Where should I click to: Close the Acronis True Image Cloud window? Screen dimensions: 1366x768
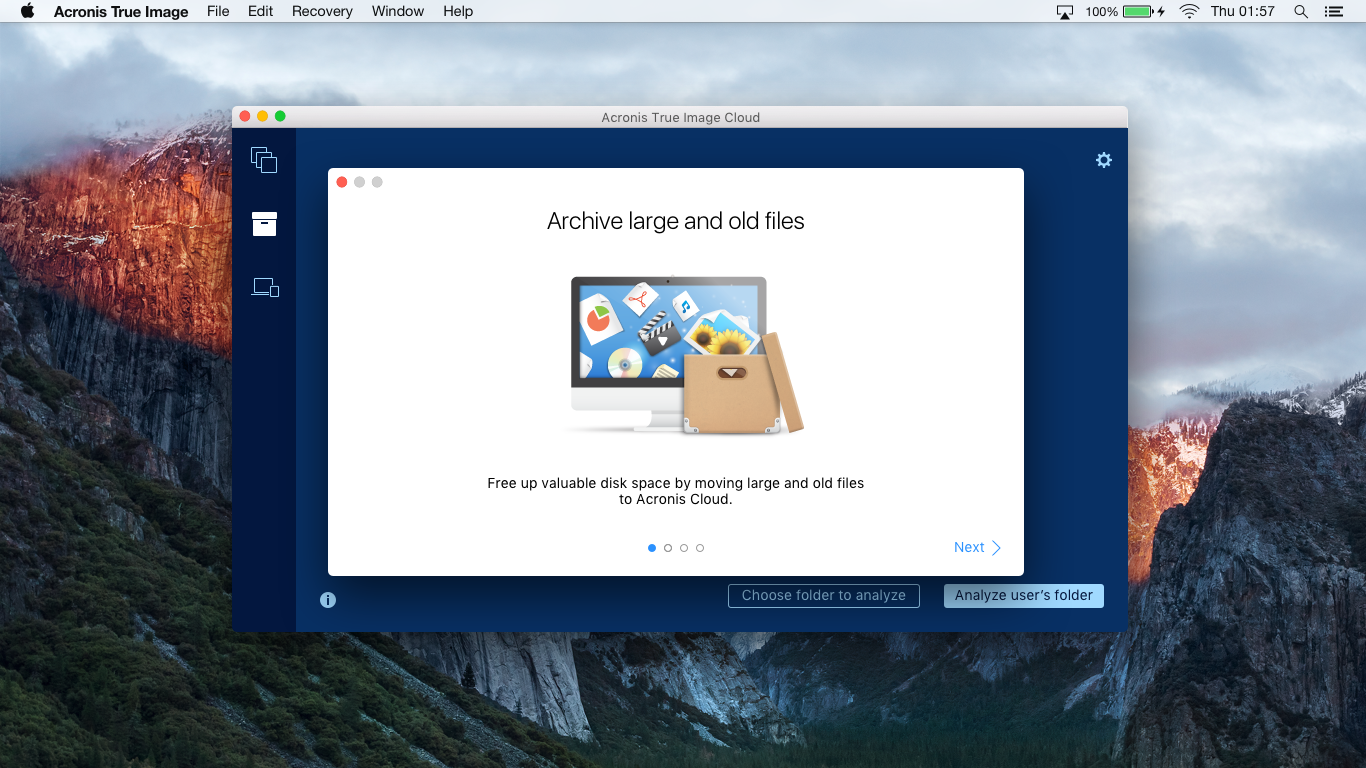245,117
